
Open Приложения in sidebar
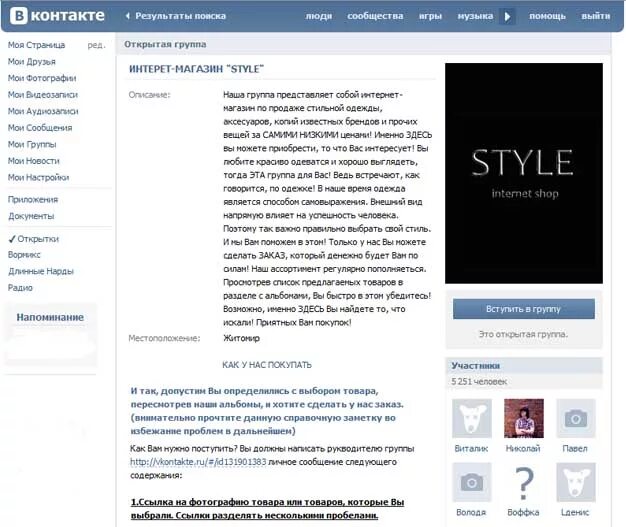pos(33,199)
